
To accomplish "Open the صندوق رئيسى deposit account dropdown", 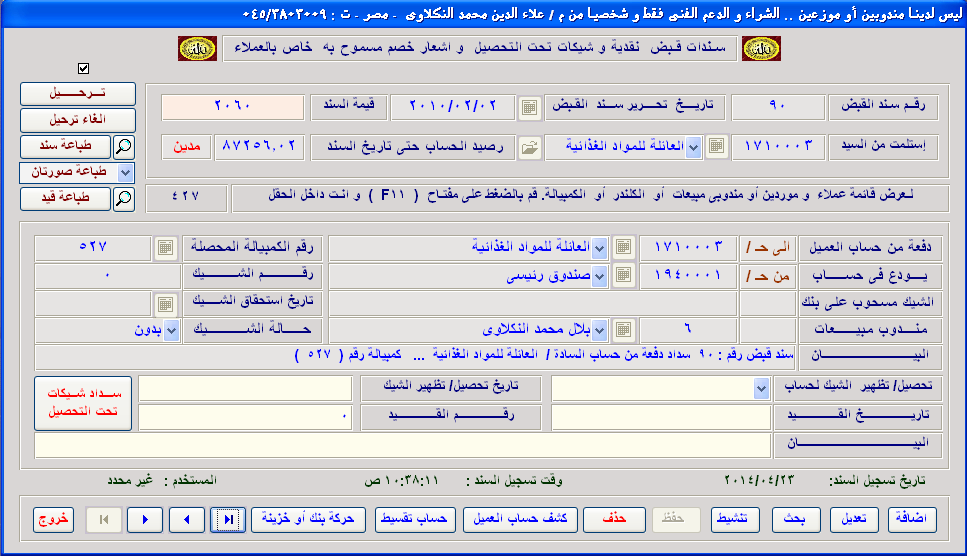I will pos(598,274).
